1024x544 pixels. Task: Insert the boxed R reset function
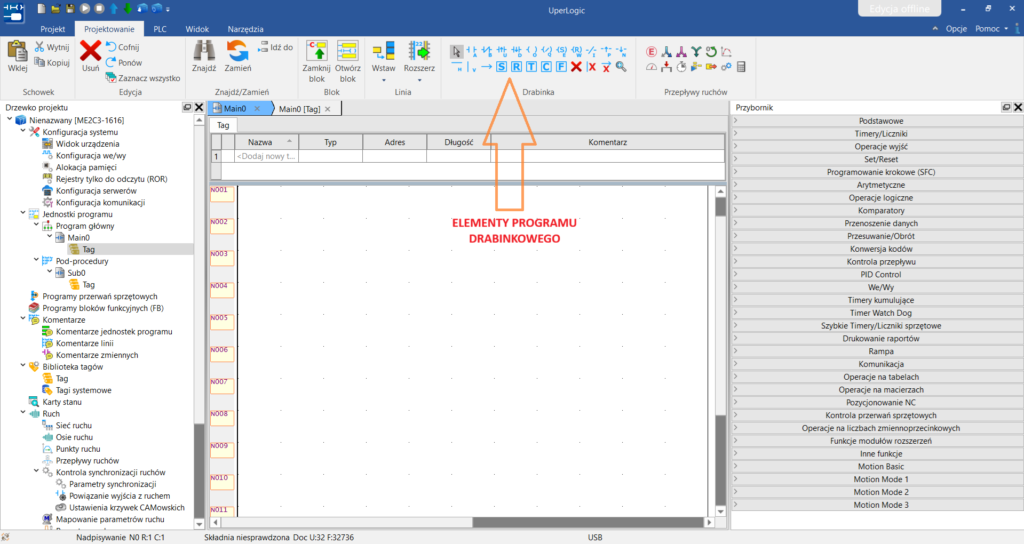(x=517, y=67)
